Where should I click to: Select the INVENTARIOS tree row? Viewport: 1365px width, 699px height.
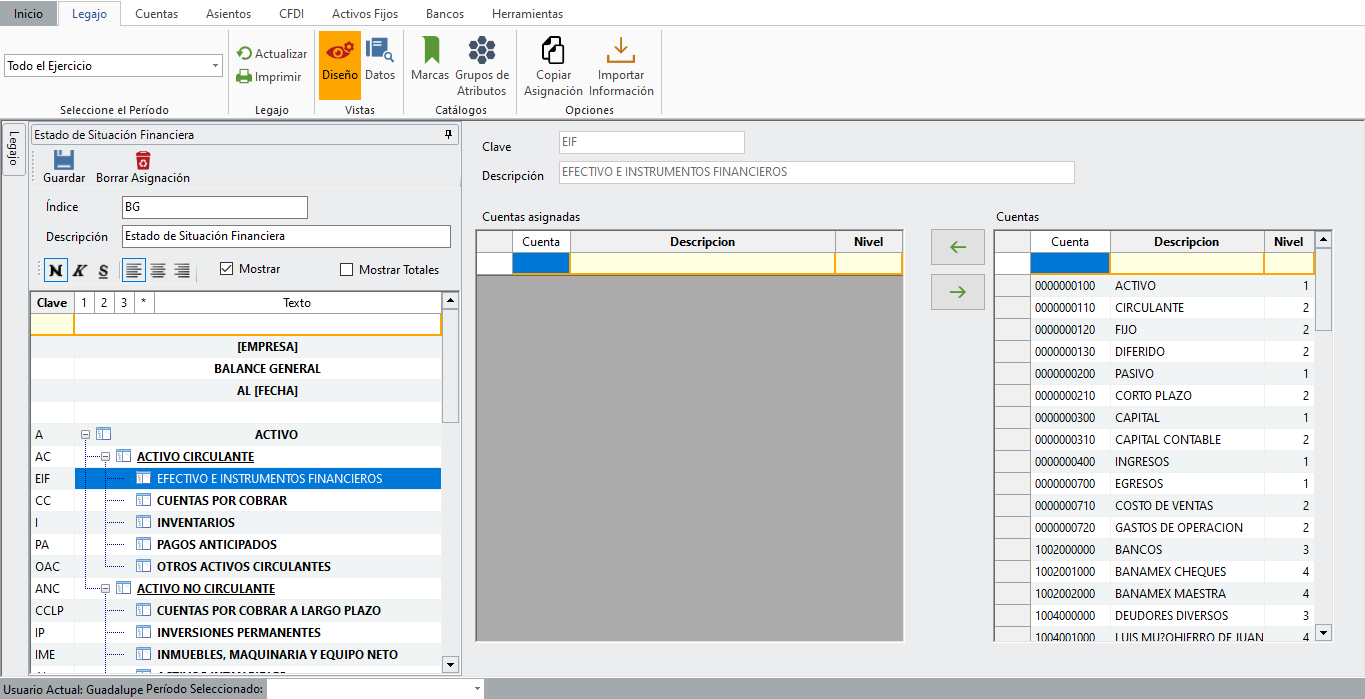pyautogui.click(x=195, y=523)
